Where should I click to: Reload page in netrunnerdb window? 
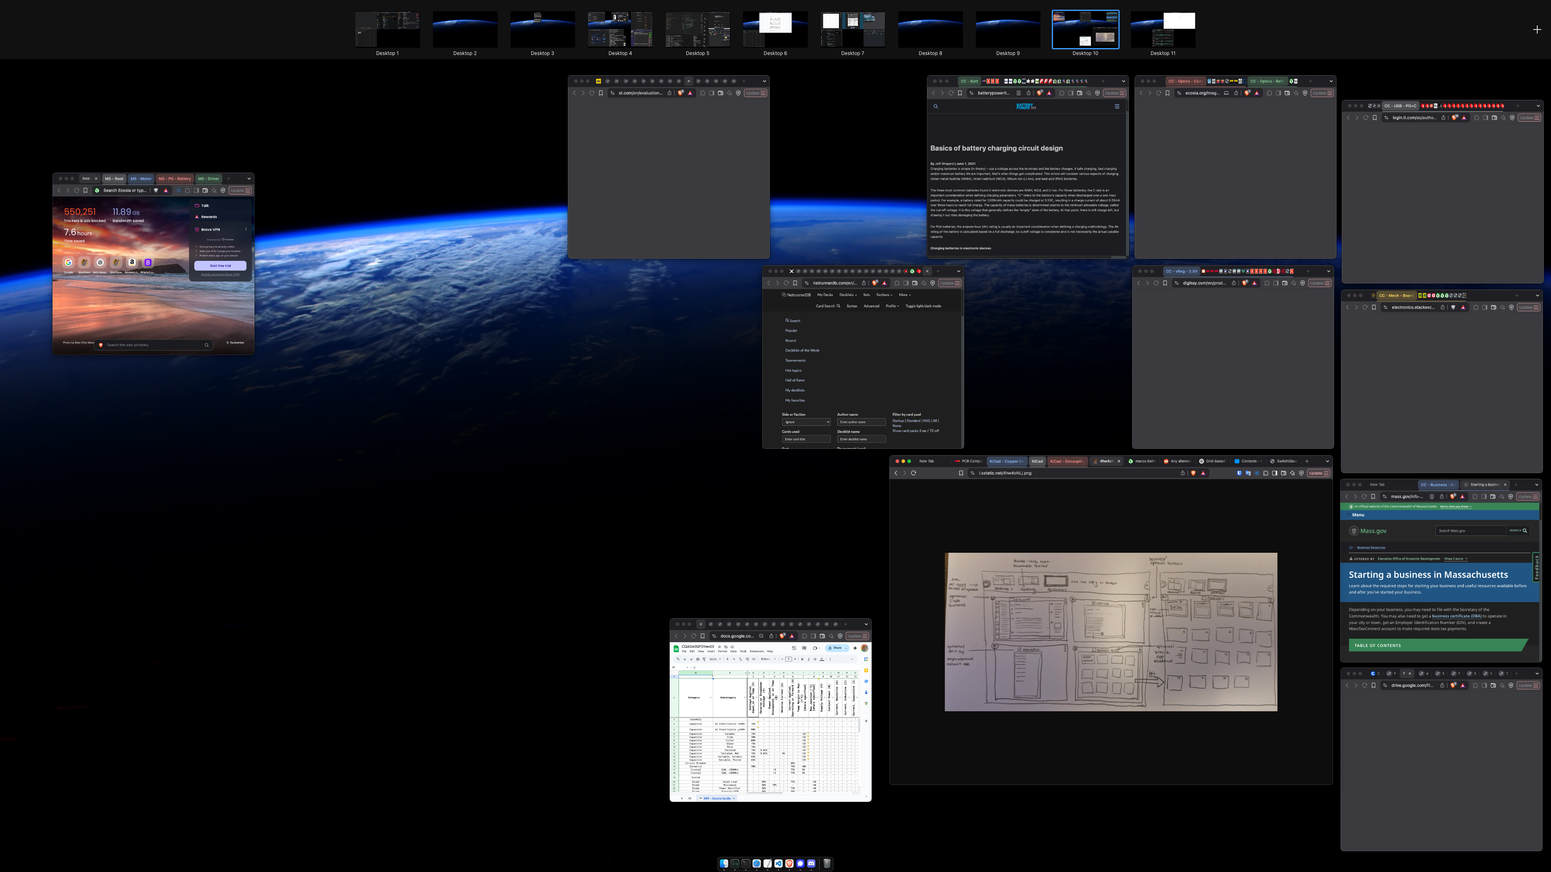pyautogui.click(x=786, y=283)
